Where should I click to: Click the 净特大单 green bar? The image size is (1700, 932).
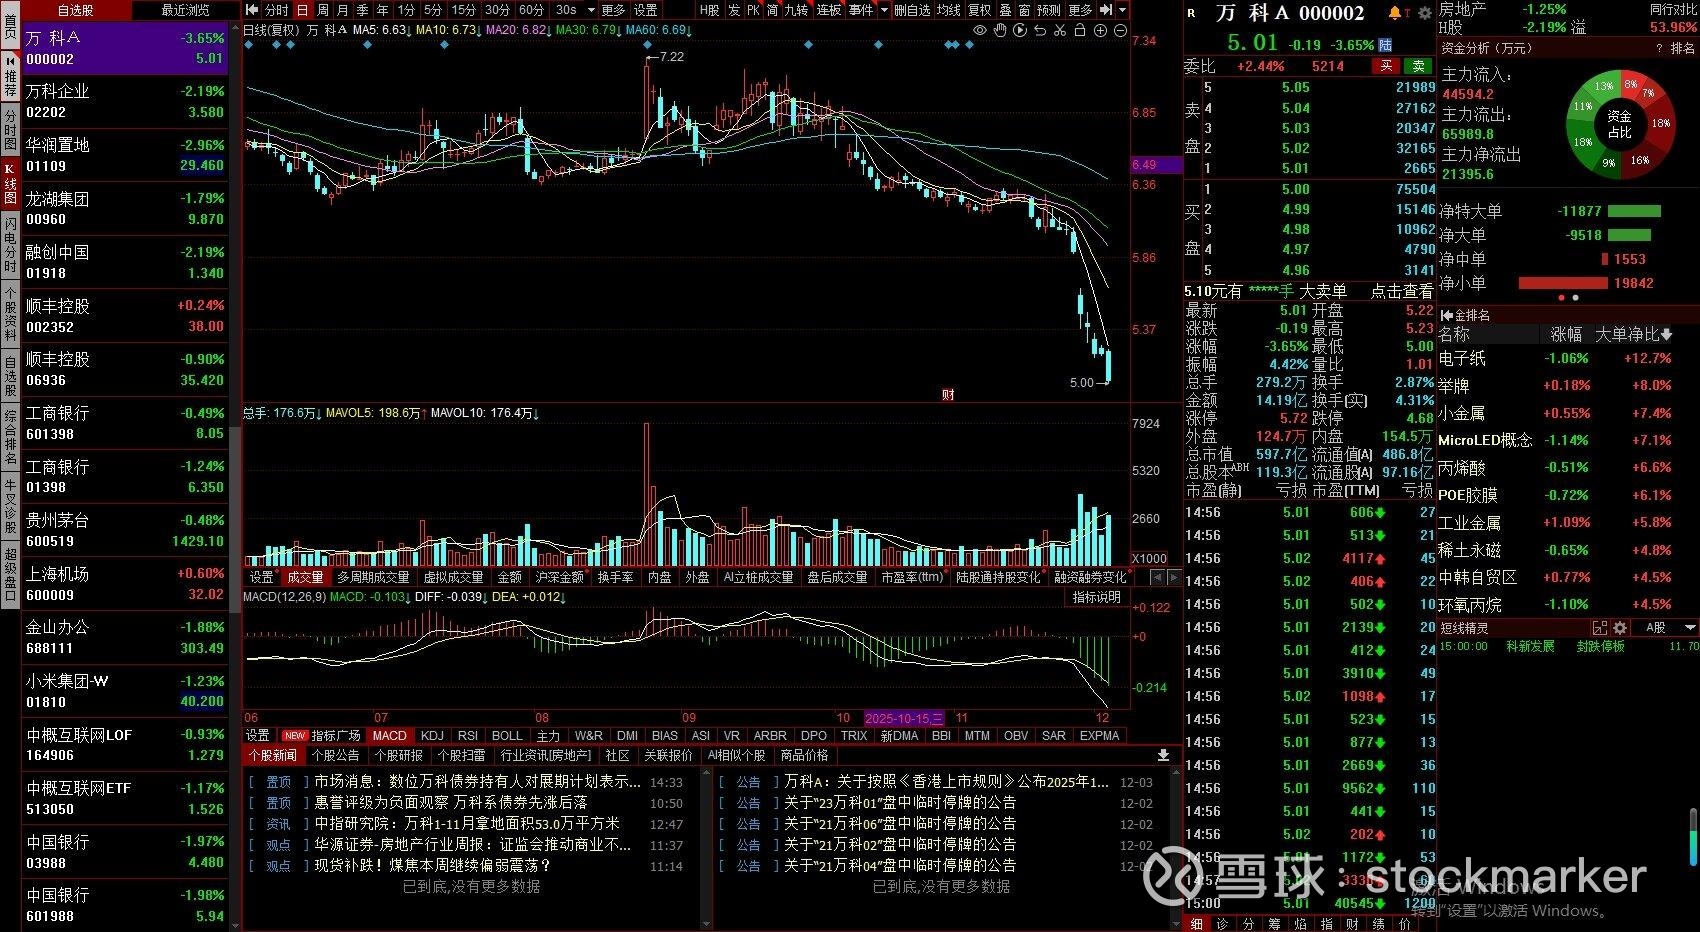click(1634, 211)
